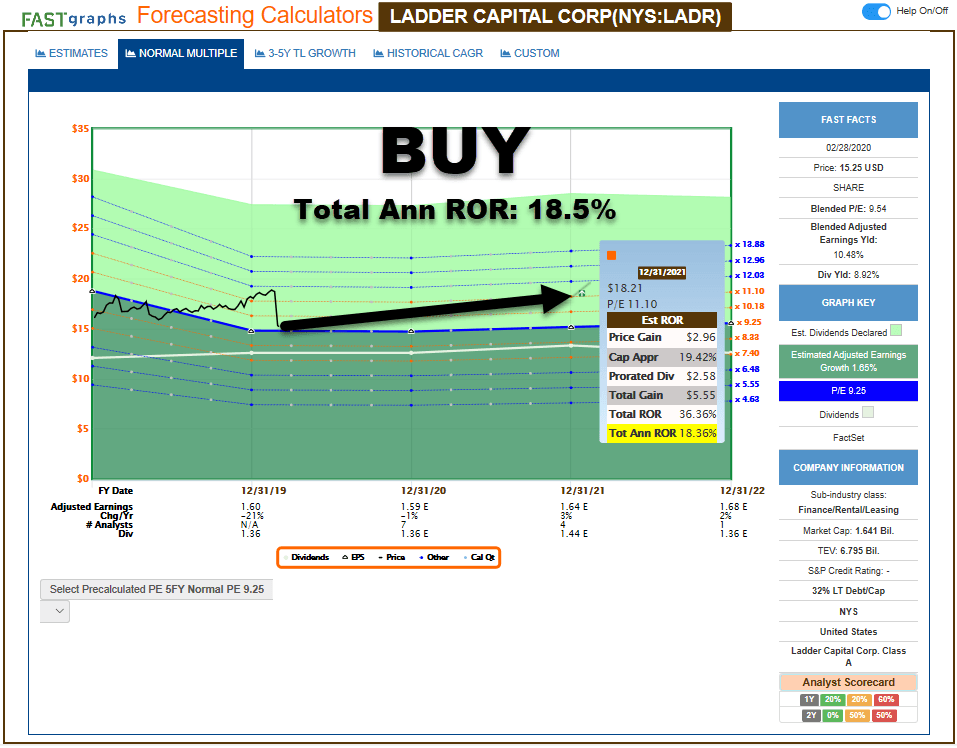The width and height of the screenshot is (957, 748).
Task: Click the Company Information header
Action: 848,467
